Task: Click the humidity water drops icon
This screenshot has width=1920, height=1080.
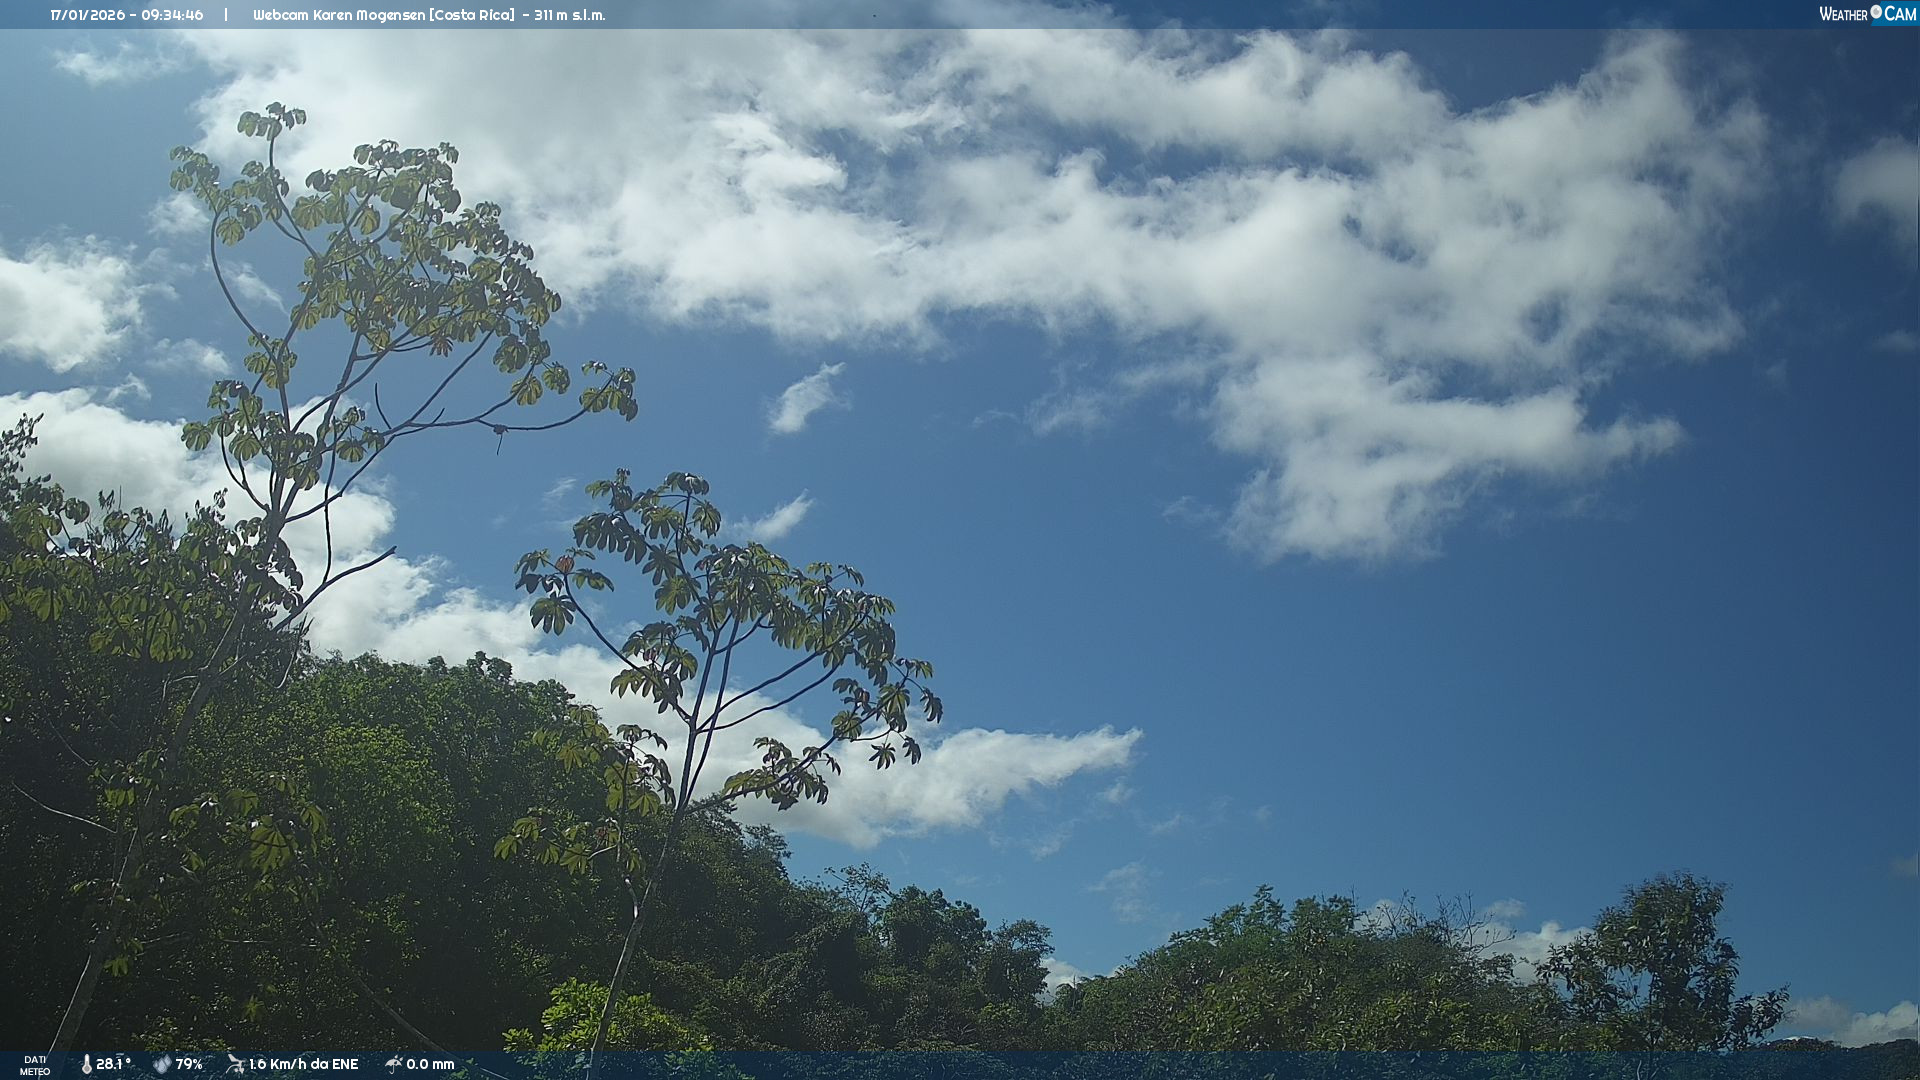Action: click(161, 1064)
